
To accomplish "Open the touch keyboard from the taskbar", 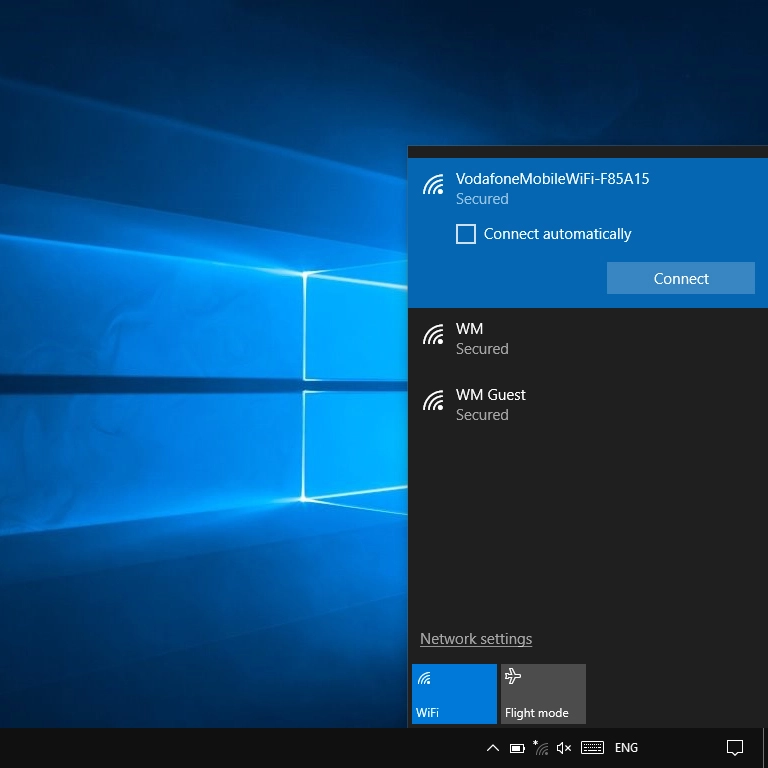I will (592, 748).
